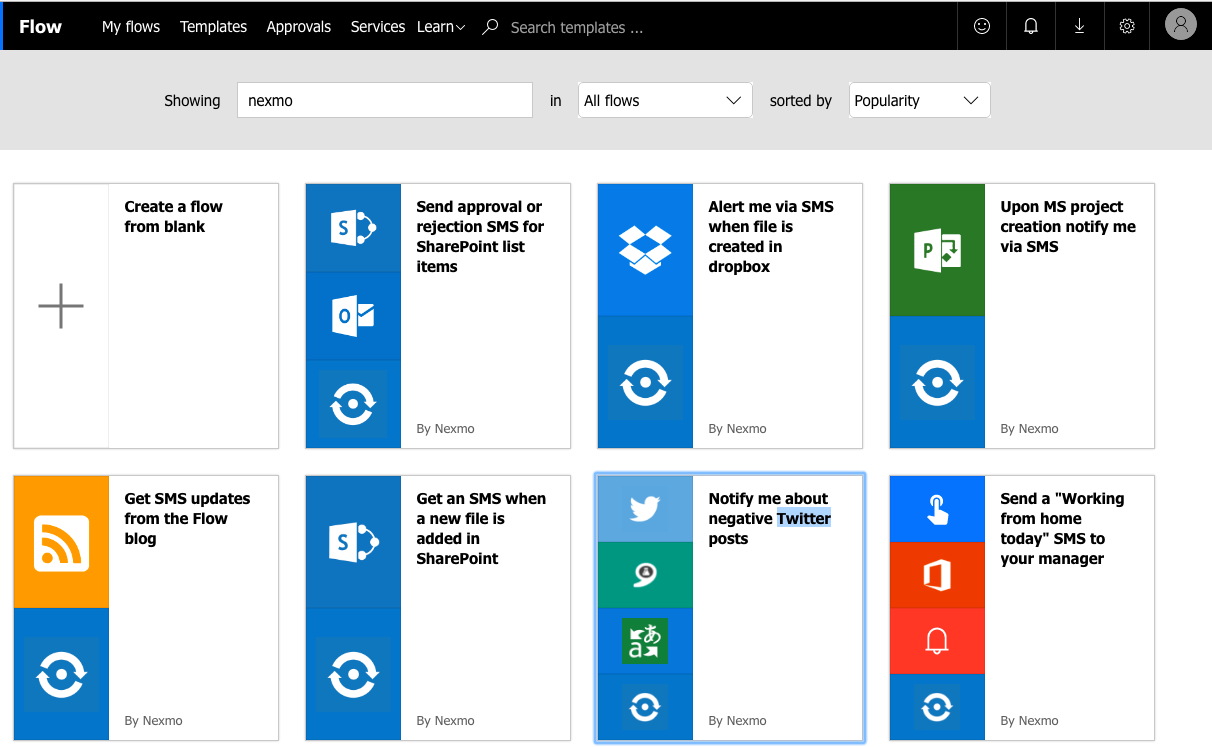Click the orange RSS feed icon
1212x747 pixels.
pyautogui.click(x=61, y=543)
